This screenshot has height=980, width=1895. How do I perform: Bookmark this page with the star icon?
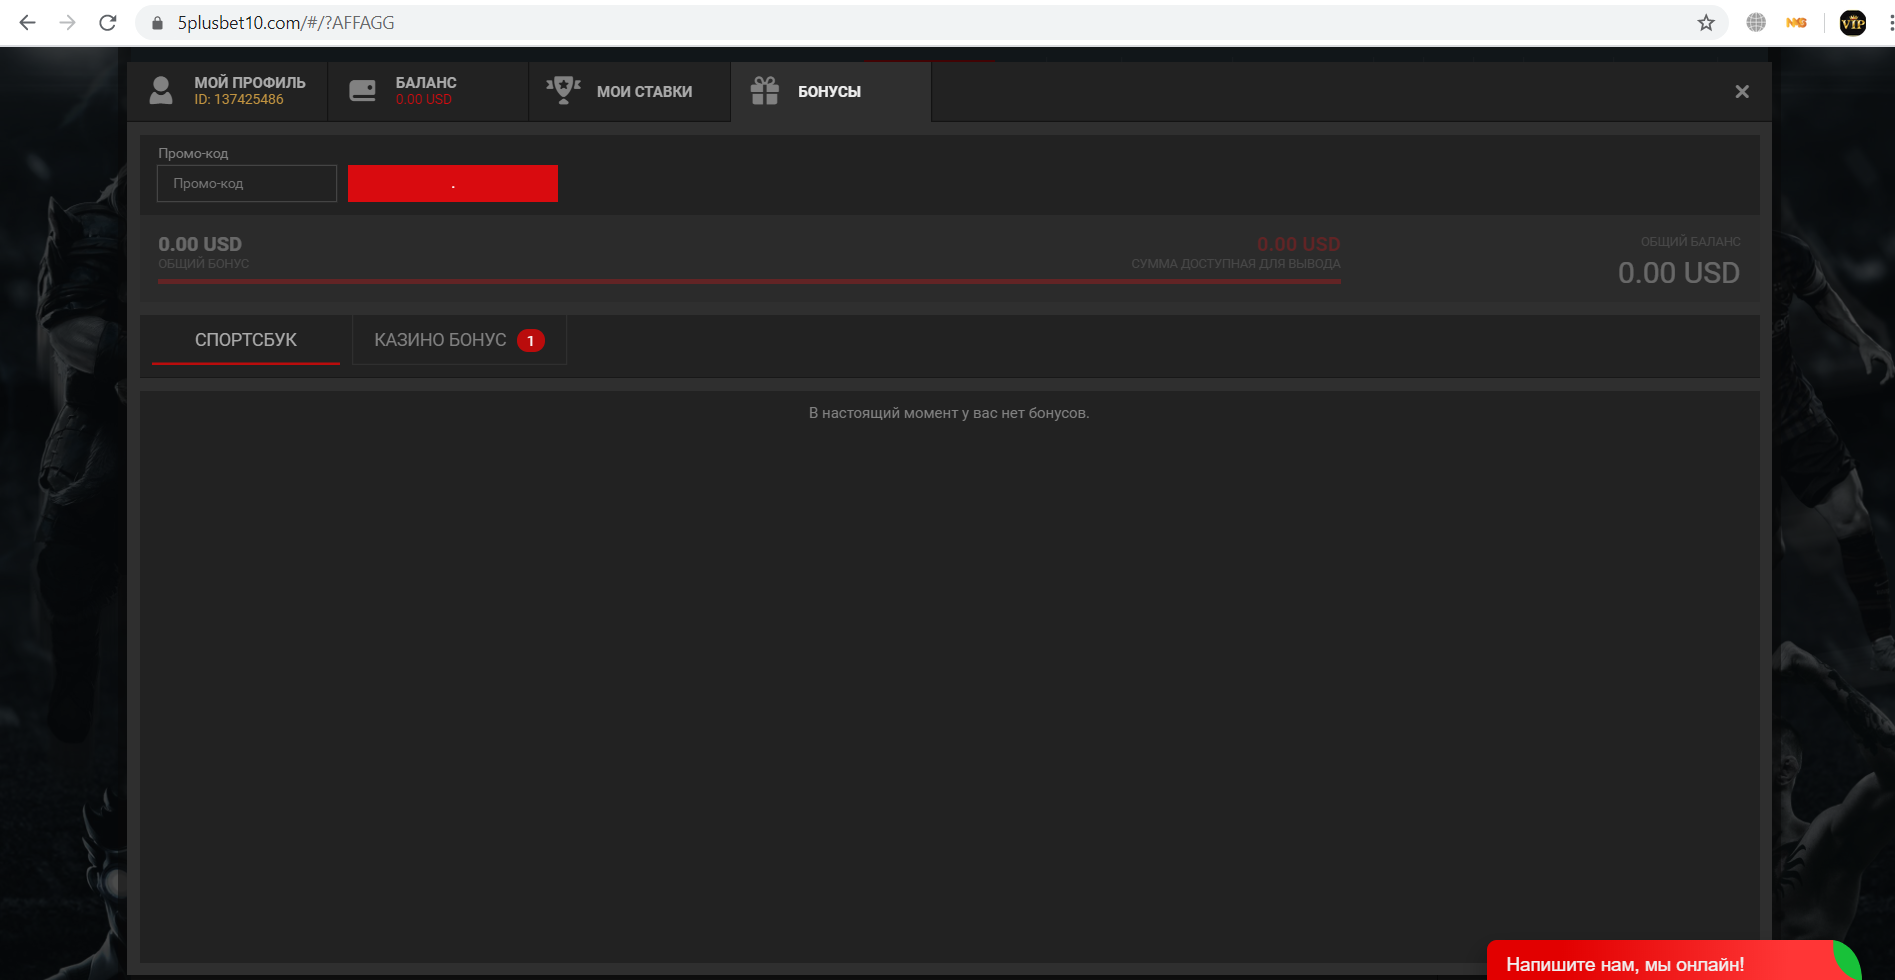[x=1706, y=23]
